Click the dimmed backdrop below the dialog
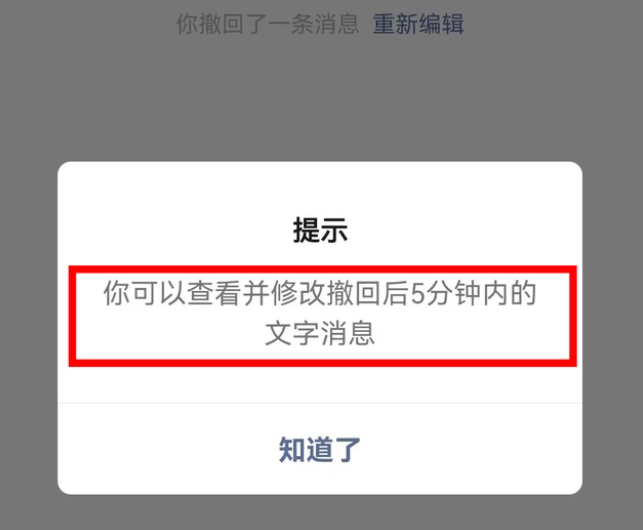 pyautogui.click(x=320, y=513)
